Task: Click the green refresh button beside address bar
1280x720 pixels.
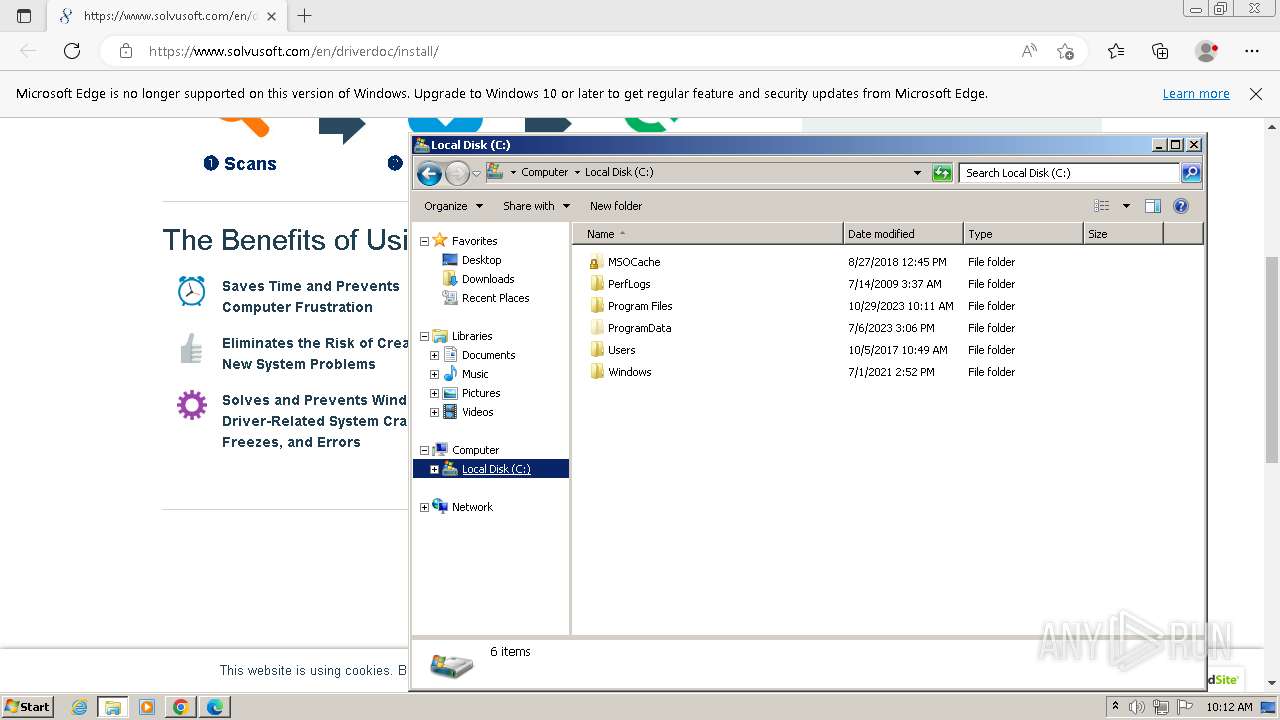Action: [x=942, y=173]
